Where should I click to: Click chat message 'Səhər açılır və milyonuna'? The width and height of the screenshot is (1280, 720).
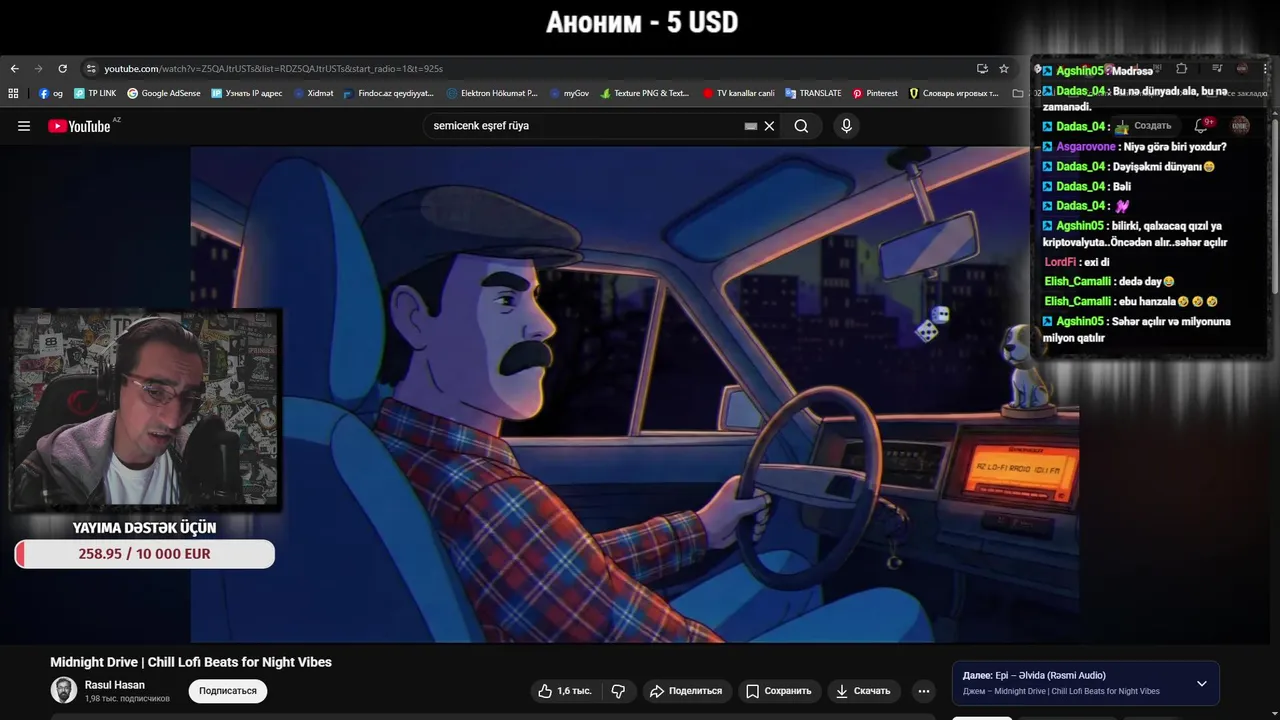[x=1137, y=330]
